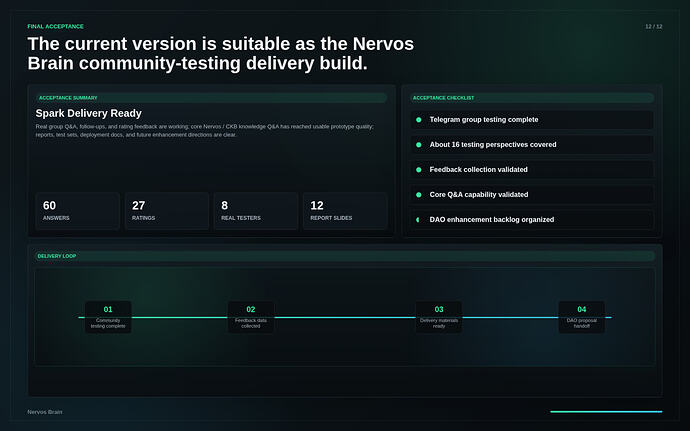Click the Acceptance Checklist header label
The height and width of the screenshot is (431, 690).
coord(443,98)
